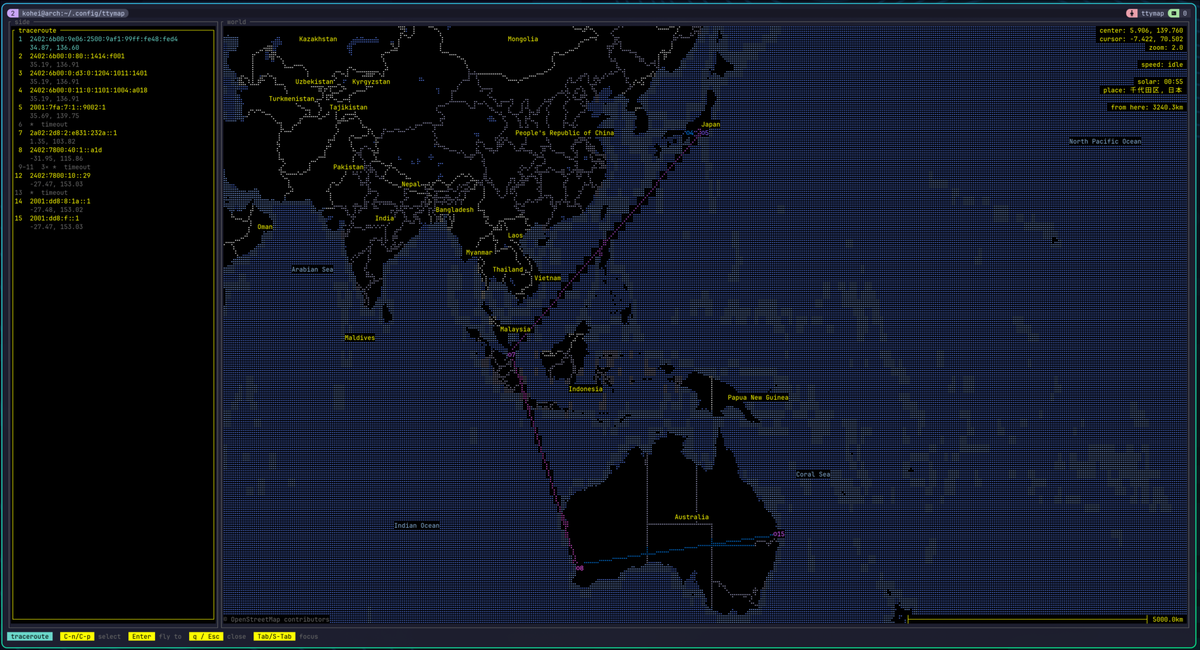1200x650 pixels.
Task: Click the People's Republic of China map label
Action: pos(564,133)
